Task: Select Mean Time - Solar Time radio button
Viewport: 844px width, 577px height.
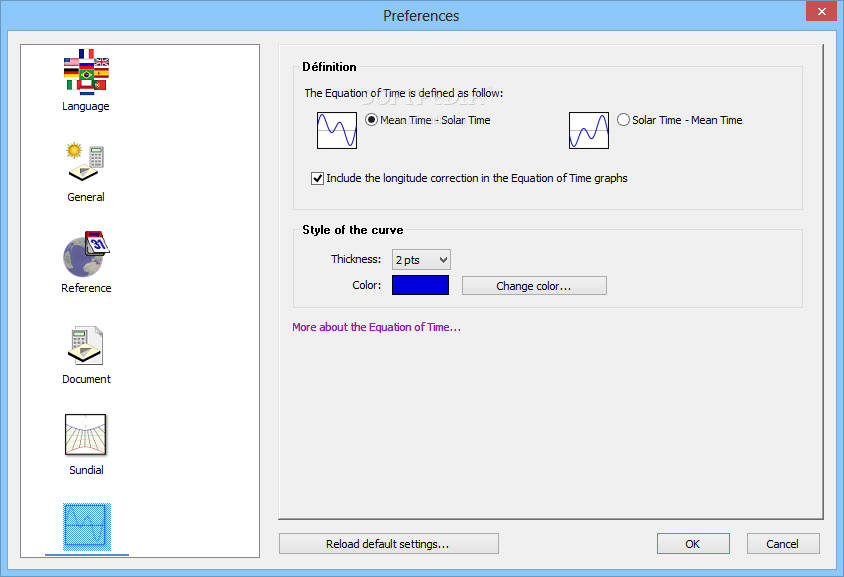Action: [x=371, y=119]
